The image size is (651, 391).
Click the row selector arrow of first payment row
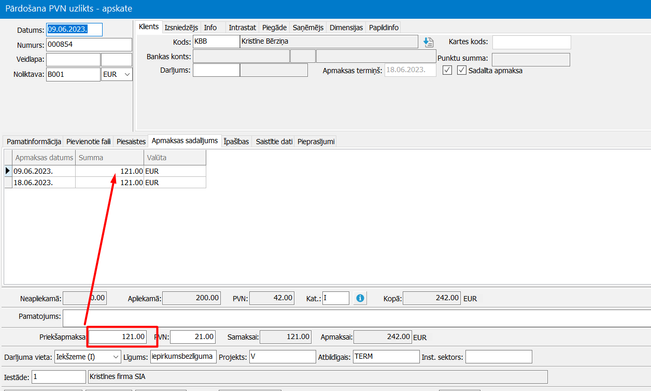(8, 171)
